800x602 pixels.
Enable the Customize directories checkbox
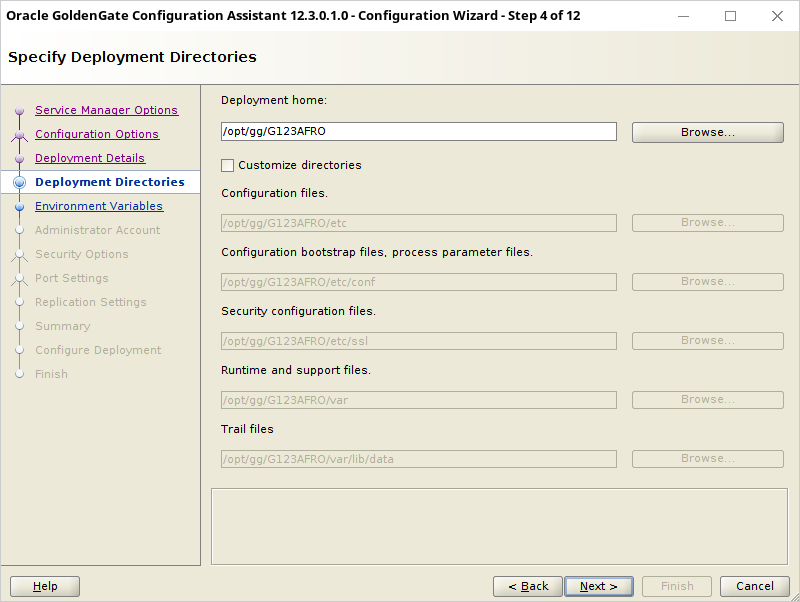coord(228,165)
